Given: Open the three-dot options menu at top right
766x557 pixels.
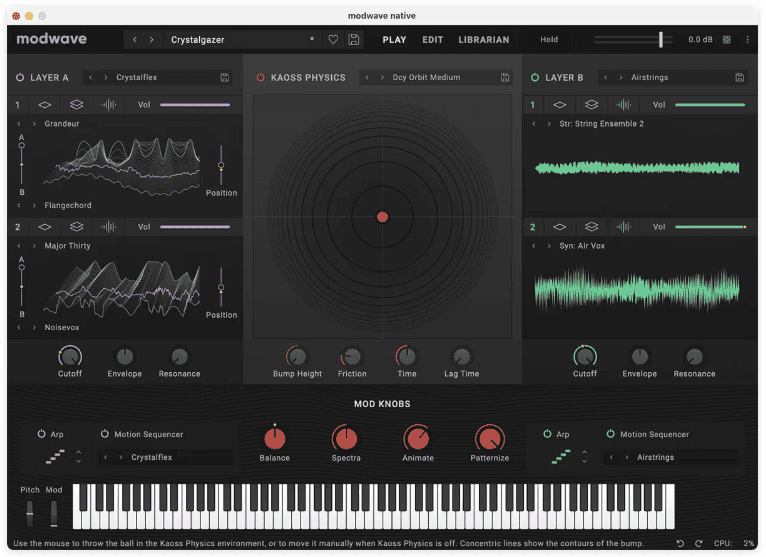Looking at the screenshot, I should pyautogui.click(x=747, y=40).
